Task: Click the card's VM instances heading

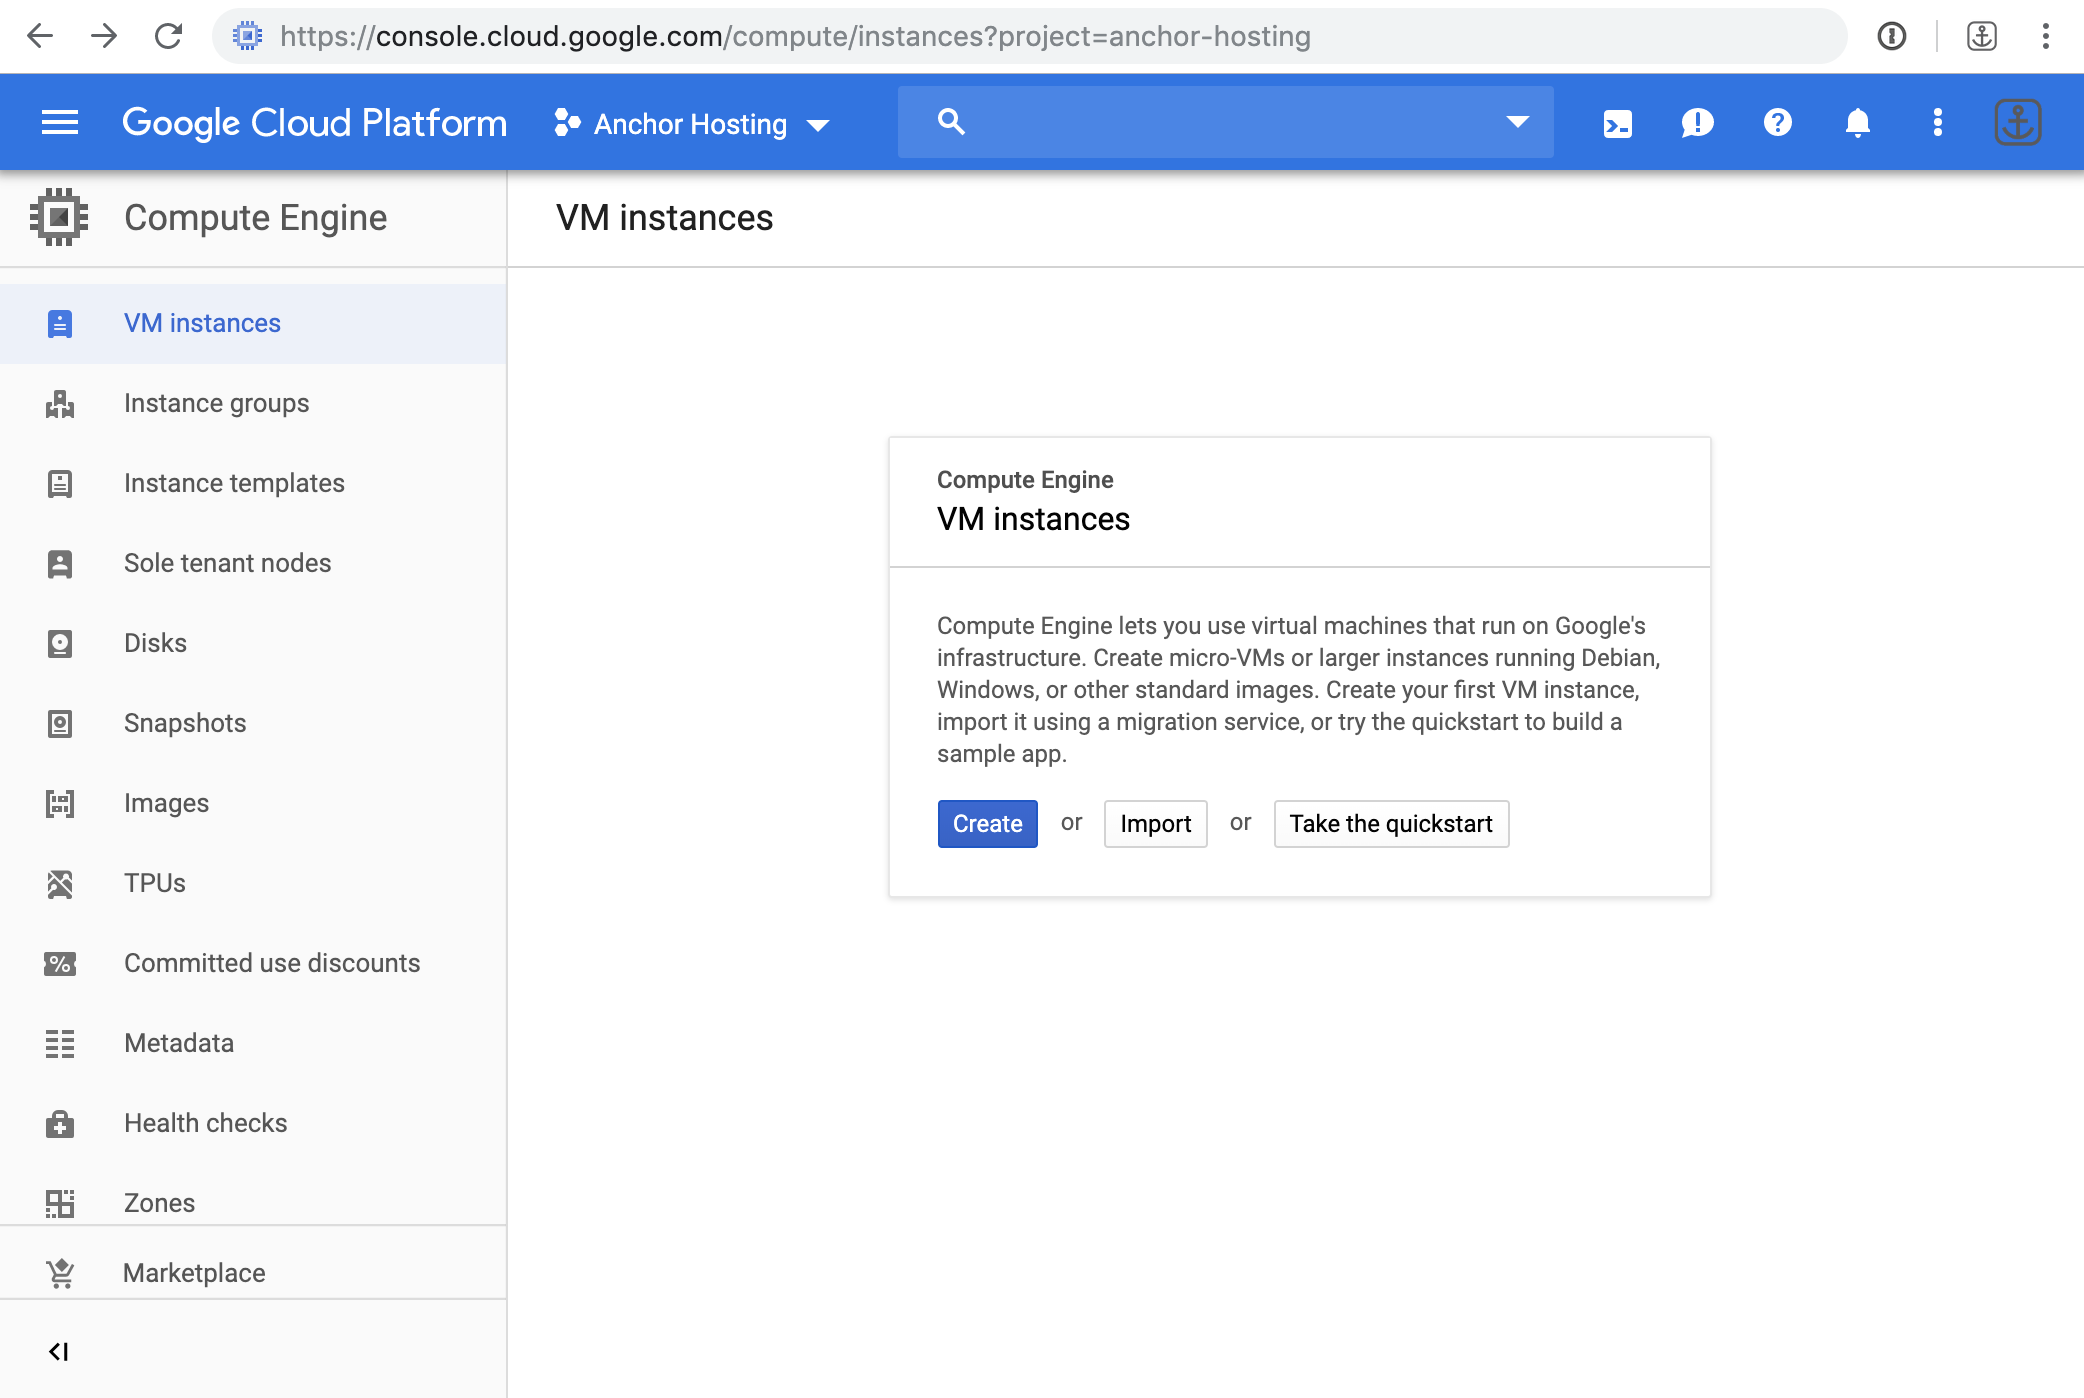Action: pyautogui.click(x=1033, y=519)
